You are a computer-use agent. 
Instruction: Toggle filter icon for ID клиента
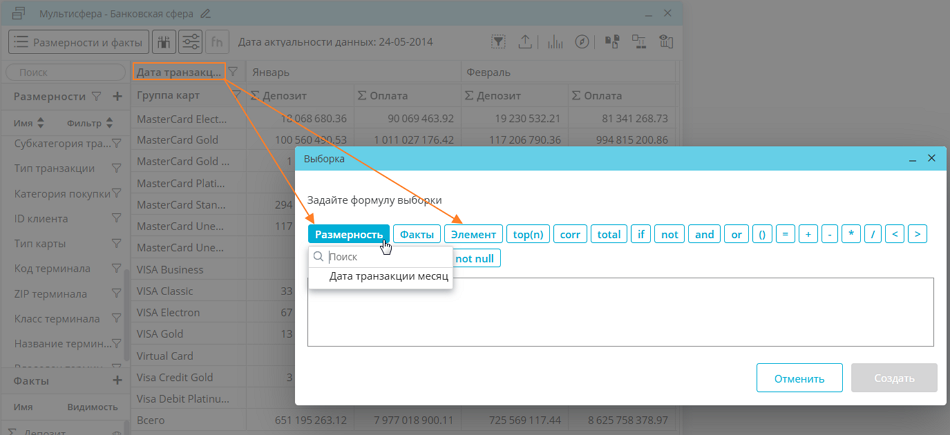(x=117, y=219)
